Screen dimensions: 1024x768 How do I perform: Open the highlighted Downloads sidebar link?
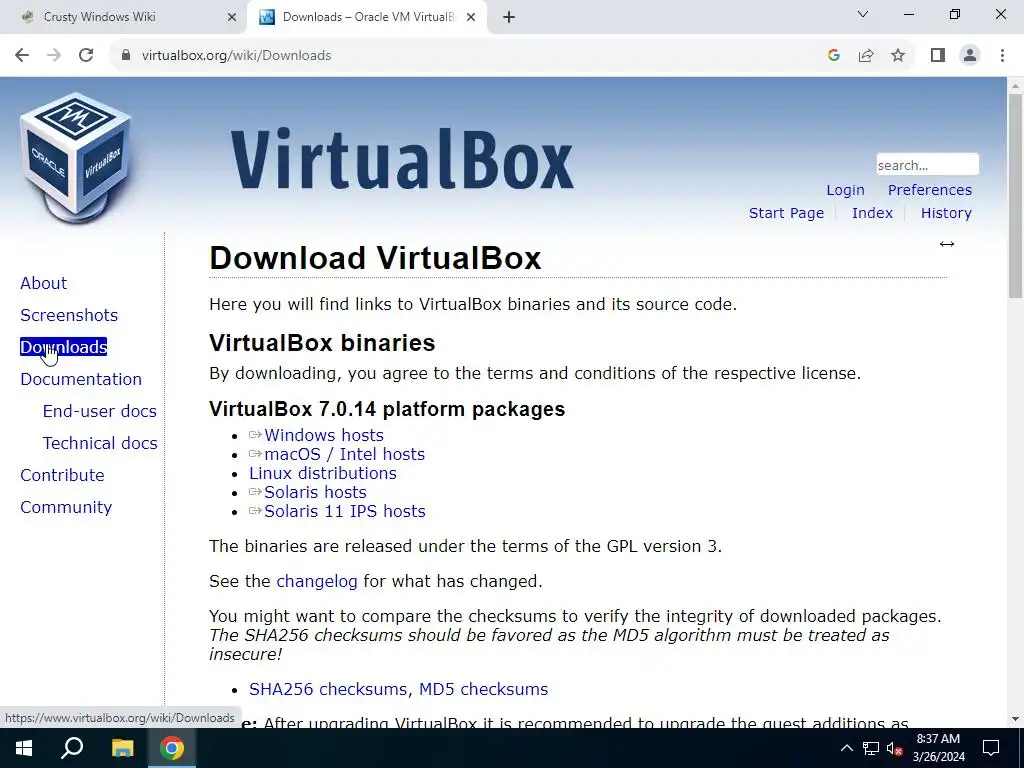coord(63,347)
